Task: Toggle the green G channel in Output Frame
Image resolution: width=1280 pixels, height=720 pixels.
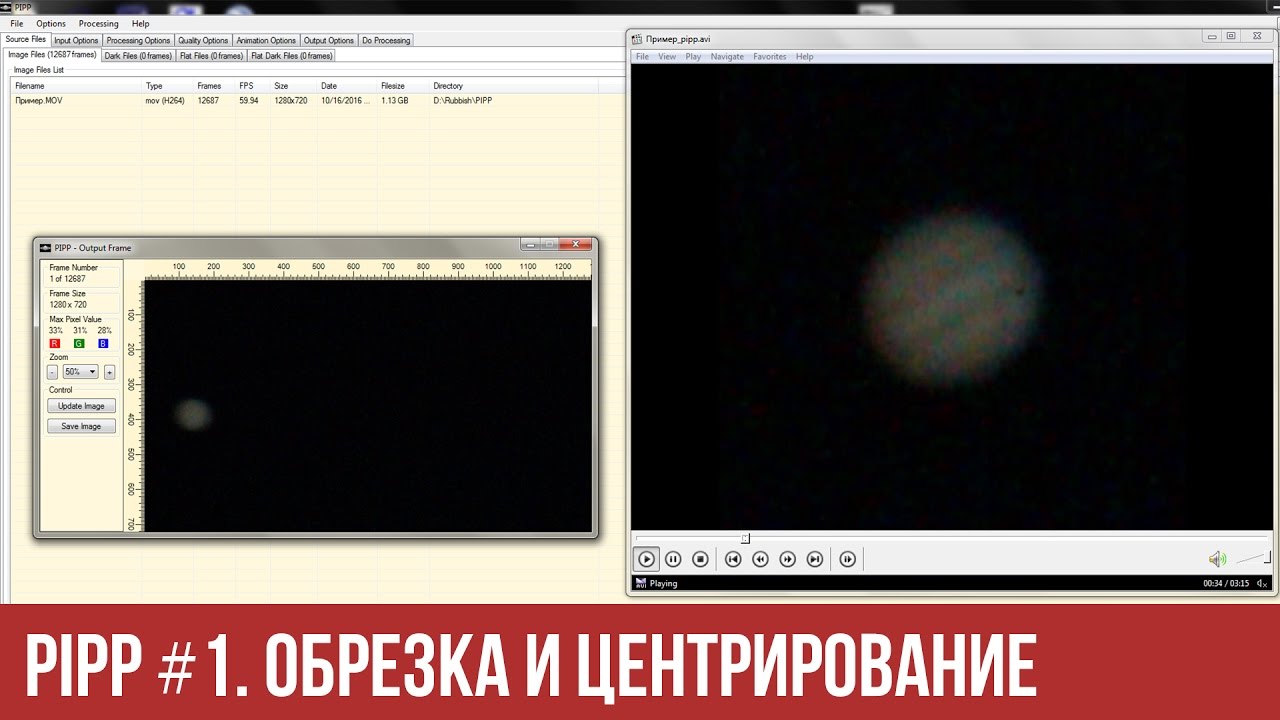Action: click(79, 343)
